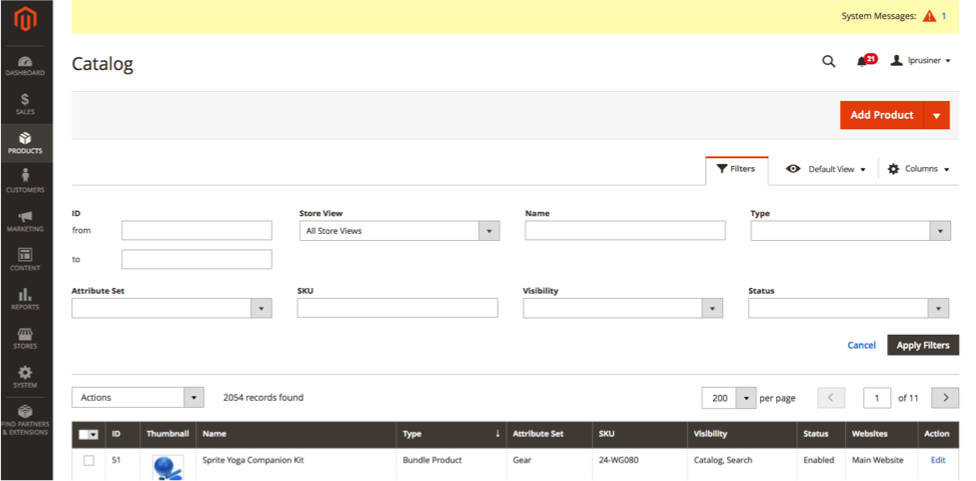Open the Actions dropdown

pyautogui.click(x=138, y=398)
